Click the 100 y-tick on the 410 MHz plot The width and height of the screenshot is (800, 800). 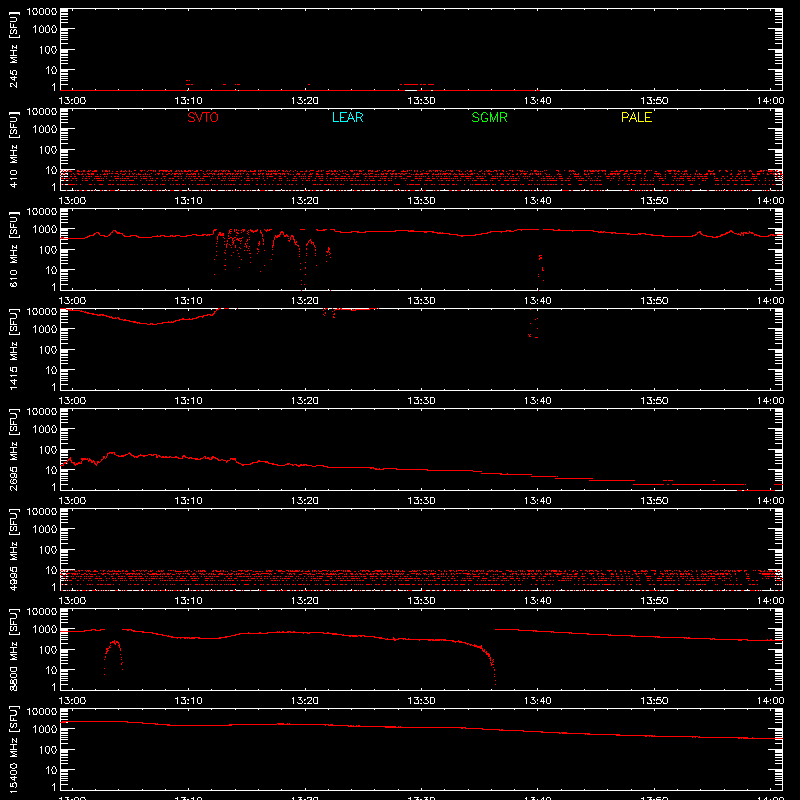pyautogui.click(x=49, y=150)
